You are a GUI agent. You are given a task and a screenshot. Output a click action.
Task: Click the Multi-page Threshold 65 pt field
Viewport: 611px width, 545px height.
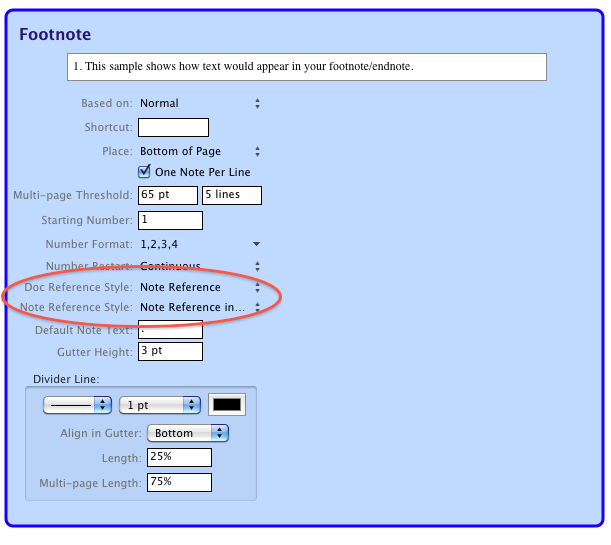click(x=167, y=195)
